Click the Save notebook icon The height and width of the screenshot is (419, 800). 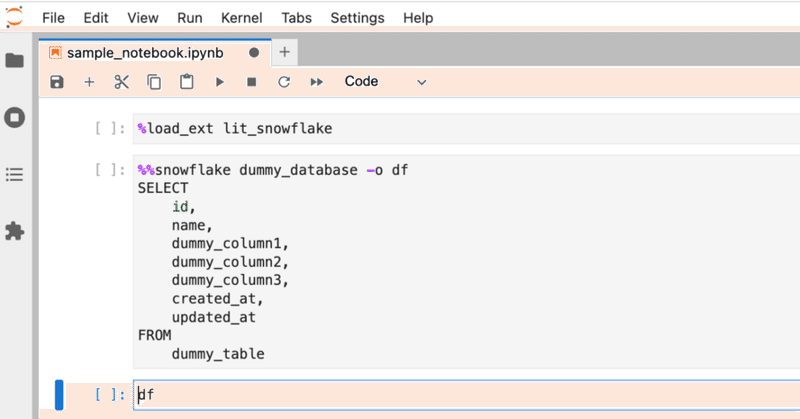[57, 82]
